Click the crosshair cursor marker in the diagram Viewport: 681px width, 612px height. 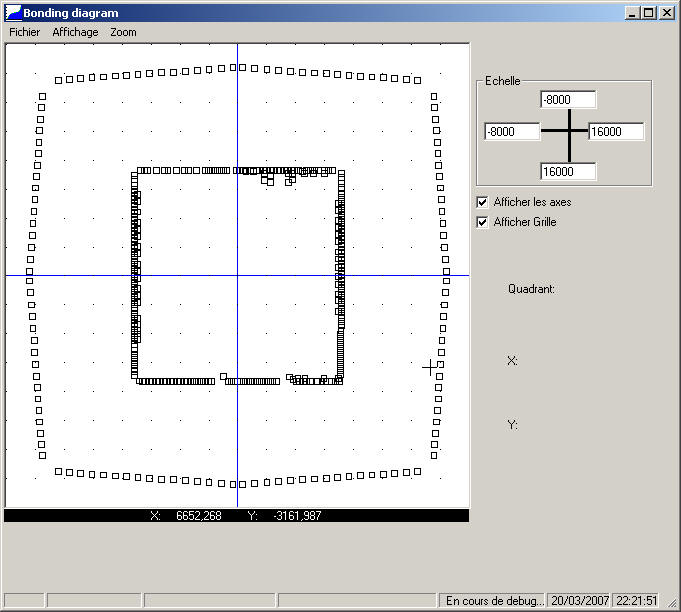pyautogui.click(x=430, y=367)
